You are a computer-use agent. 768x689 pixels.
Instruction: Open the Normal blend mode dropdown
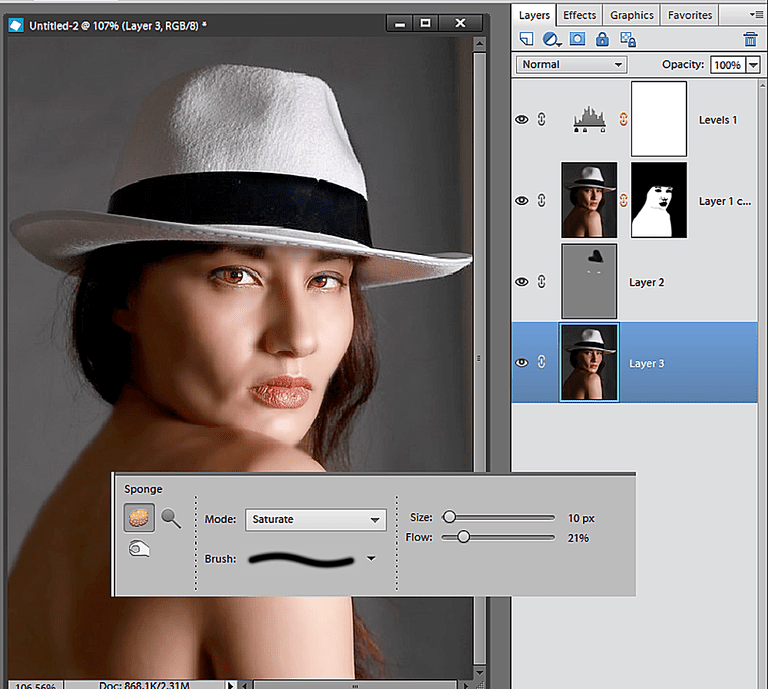(572, 65)
